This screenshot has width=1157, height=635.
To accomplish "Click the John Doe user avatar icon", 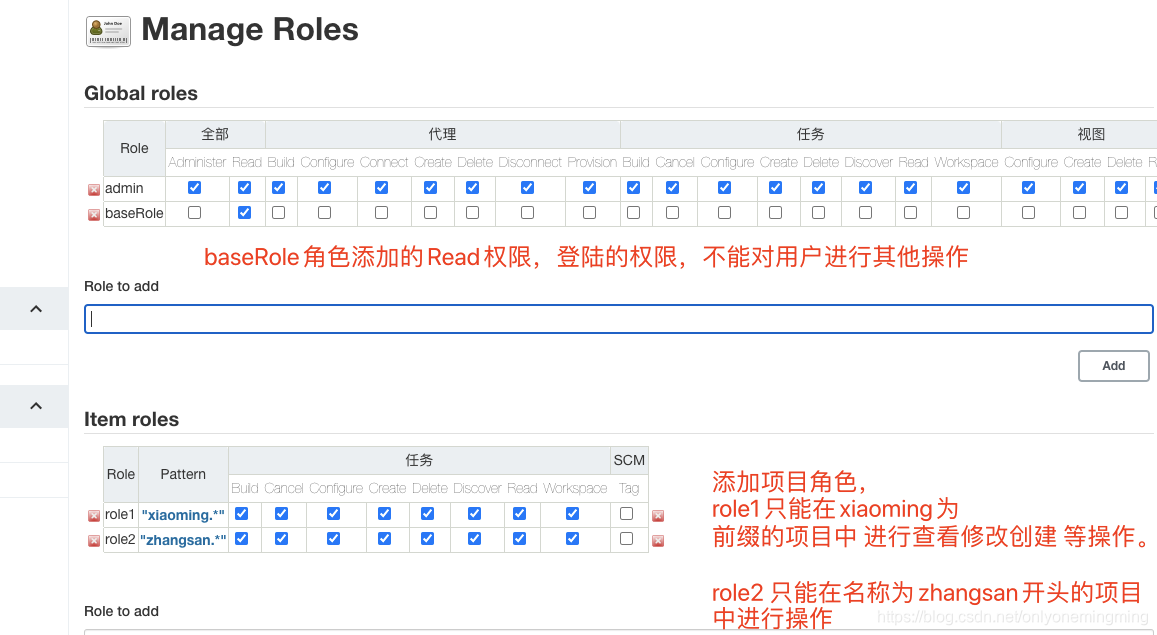I will coord(107,30).
